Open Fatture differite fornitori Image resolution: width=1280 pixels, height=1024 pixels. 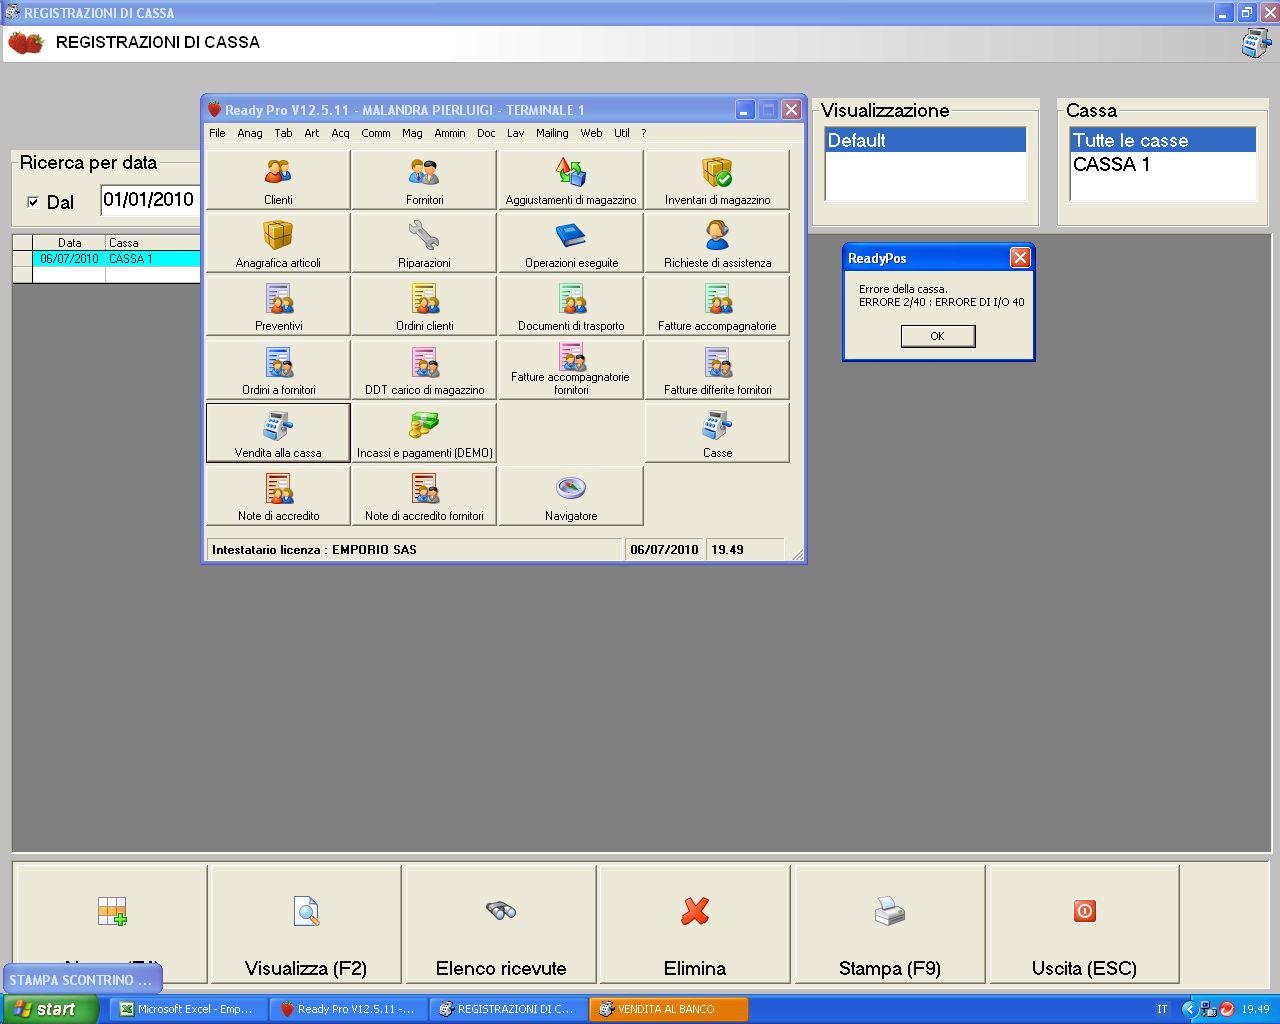(x=717, y=369)
